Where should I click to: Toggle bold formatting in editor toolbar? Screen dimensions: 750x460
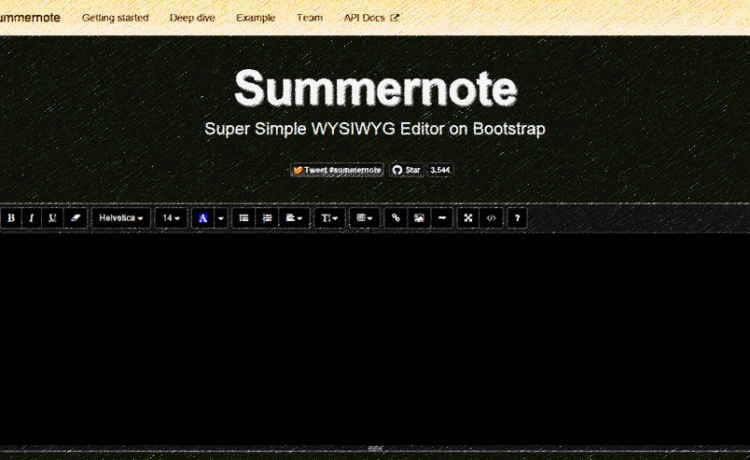(x=11, y=218)
